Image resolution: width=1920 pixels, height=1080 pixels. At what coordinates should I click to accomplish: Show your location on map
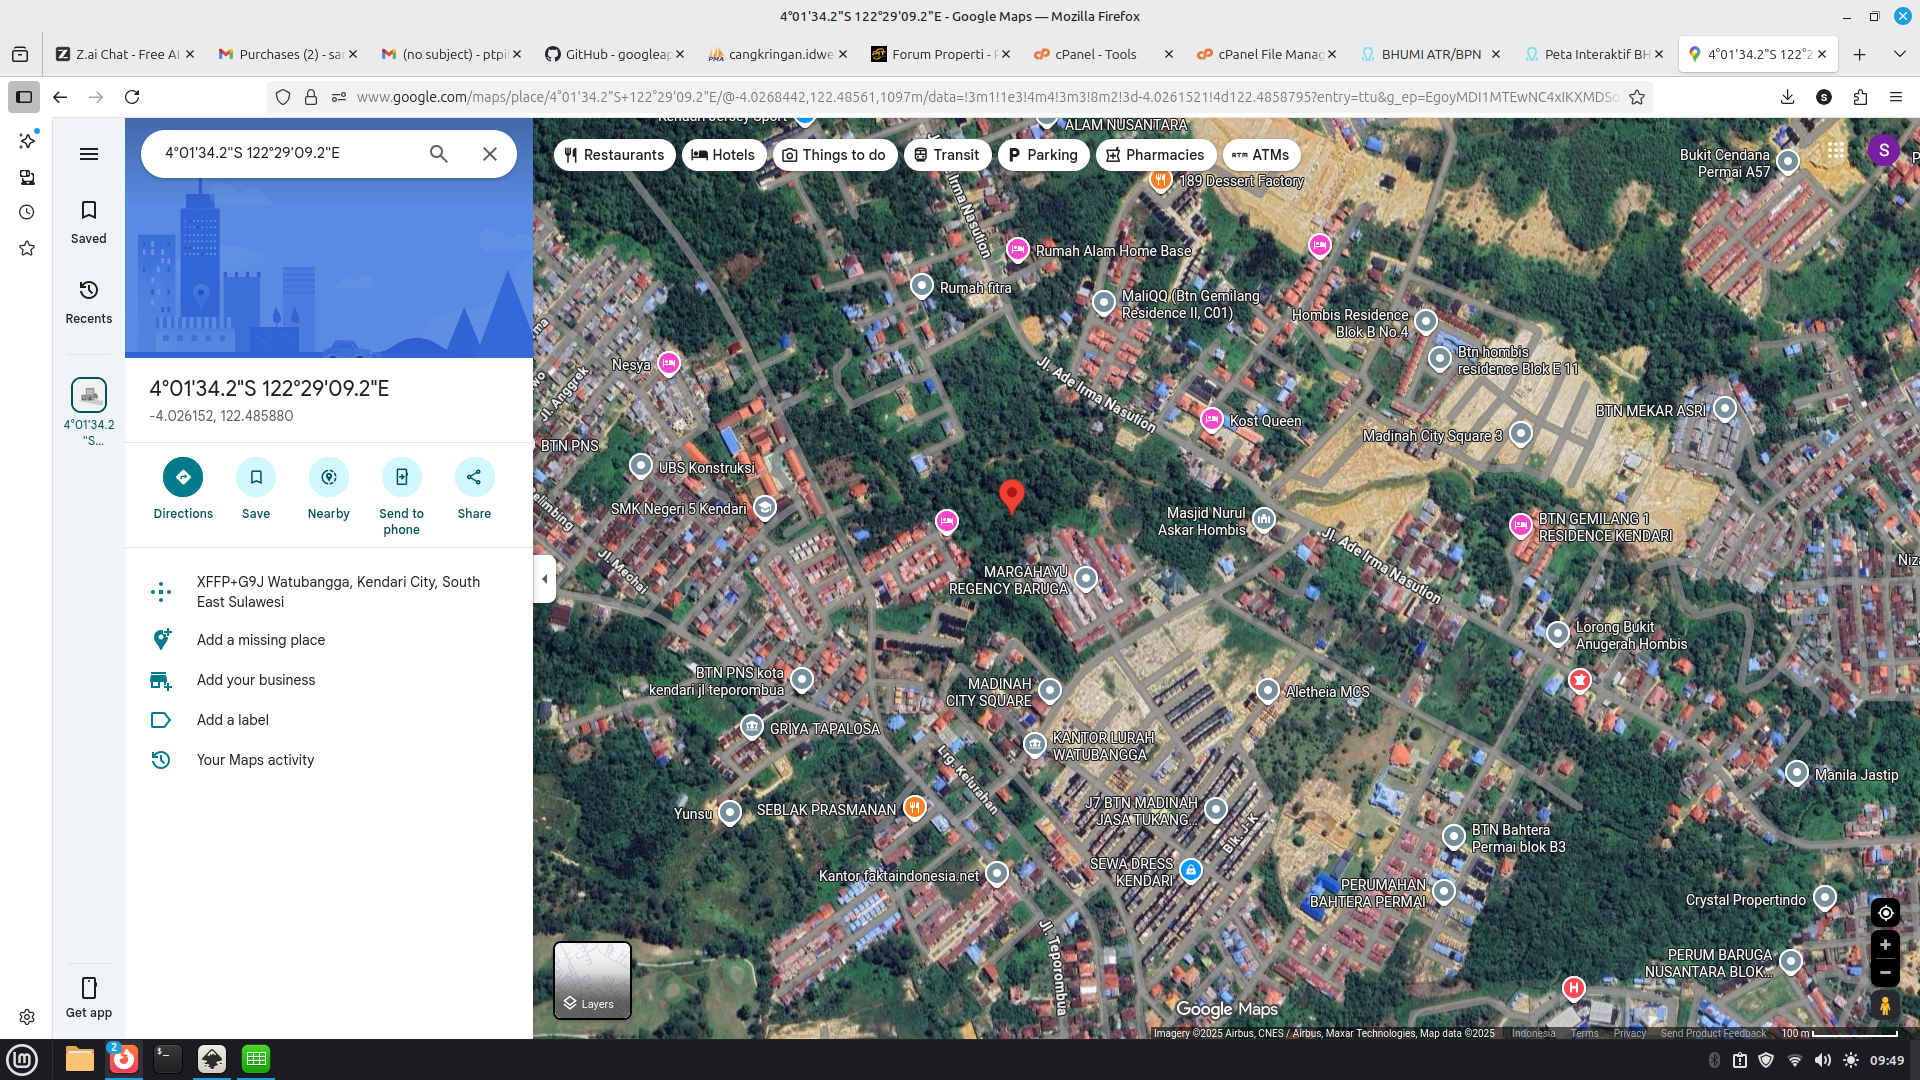pyautogui.click(x=1885, y=912)
